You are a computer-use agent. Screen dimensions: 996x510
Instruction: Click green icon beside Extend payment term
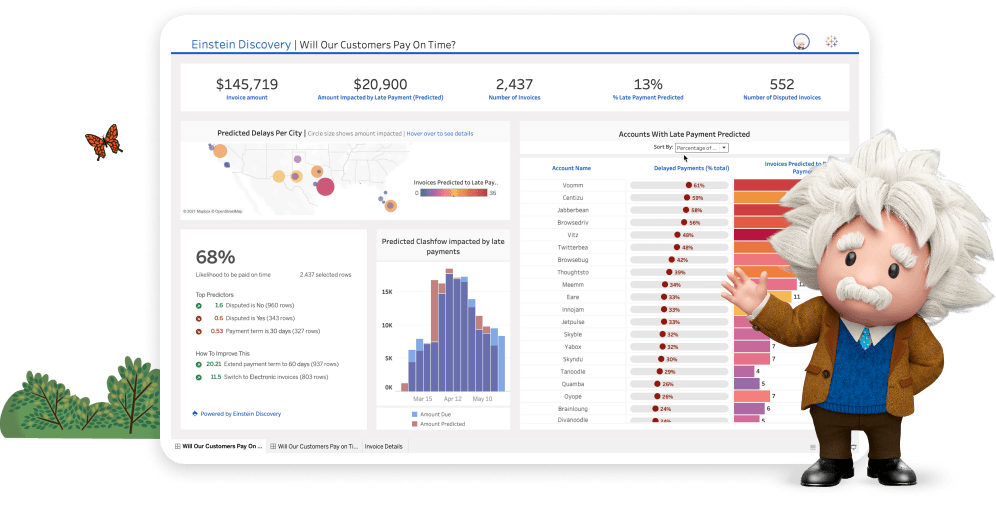point(198,365)
